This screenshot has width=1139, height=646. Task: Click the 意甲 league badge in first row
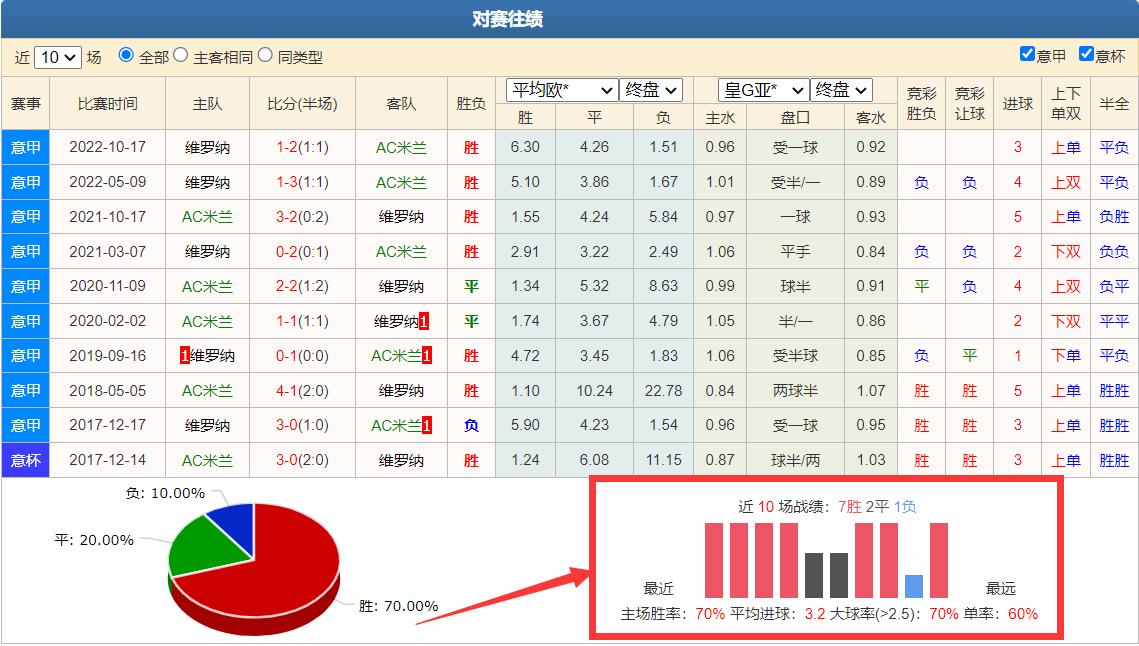pos(24,147)
